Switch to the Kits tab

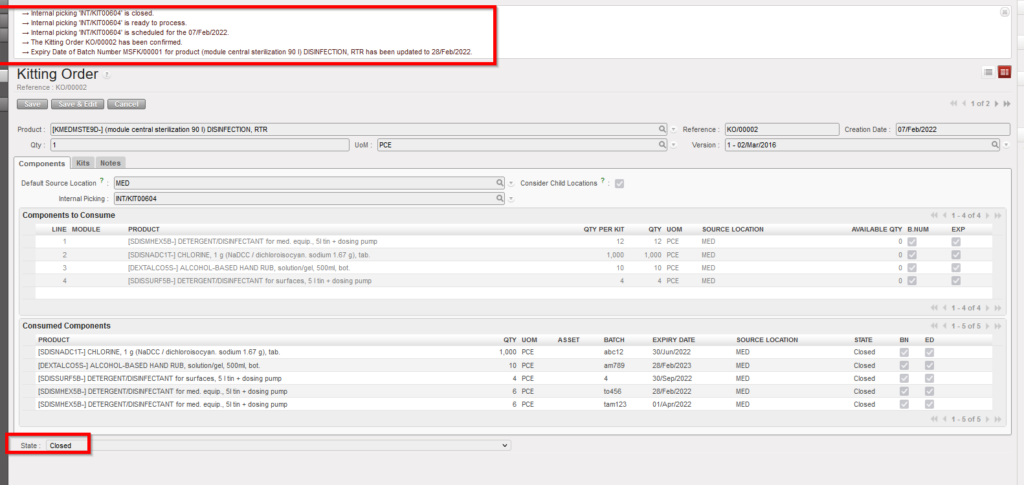pos(84,163)
